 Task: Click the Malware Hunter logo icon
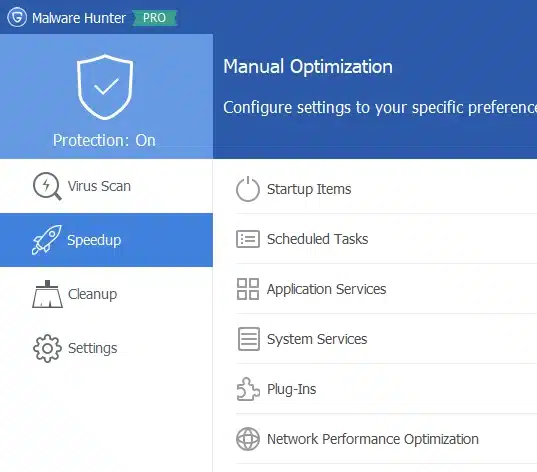17,17
